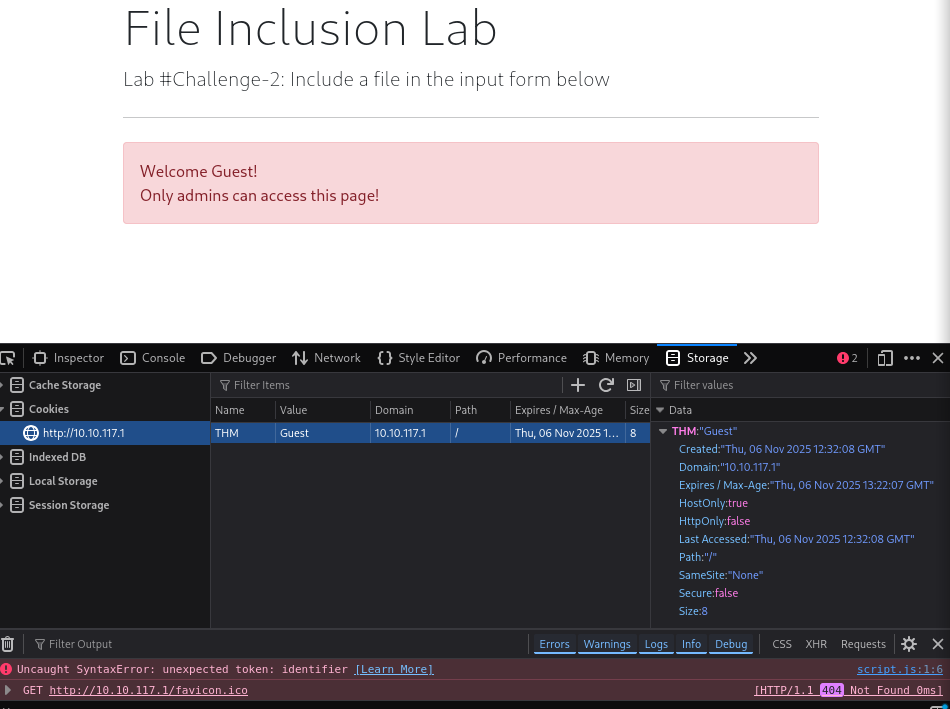Switch to the Network tab
Viewport: 950px width, 709px height.
[x=326, y=358]
